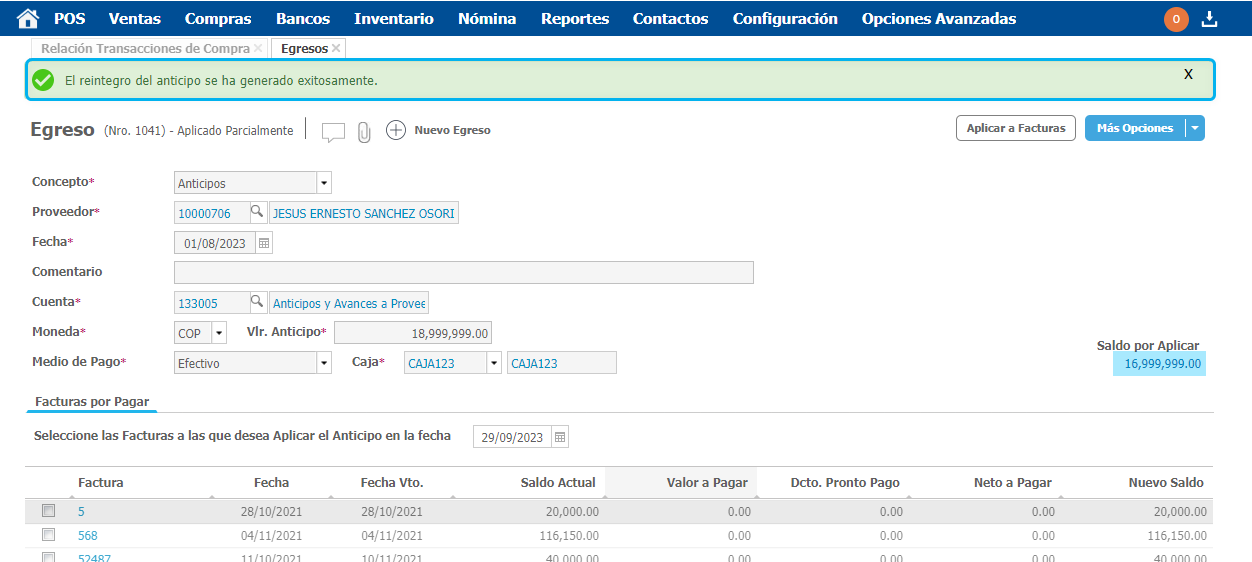Viewport: 1252px width, 562px height.
Task: Click the paperclip attachment icon
Action: tap(364, 132)
